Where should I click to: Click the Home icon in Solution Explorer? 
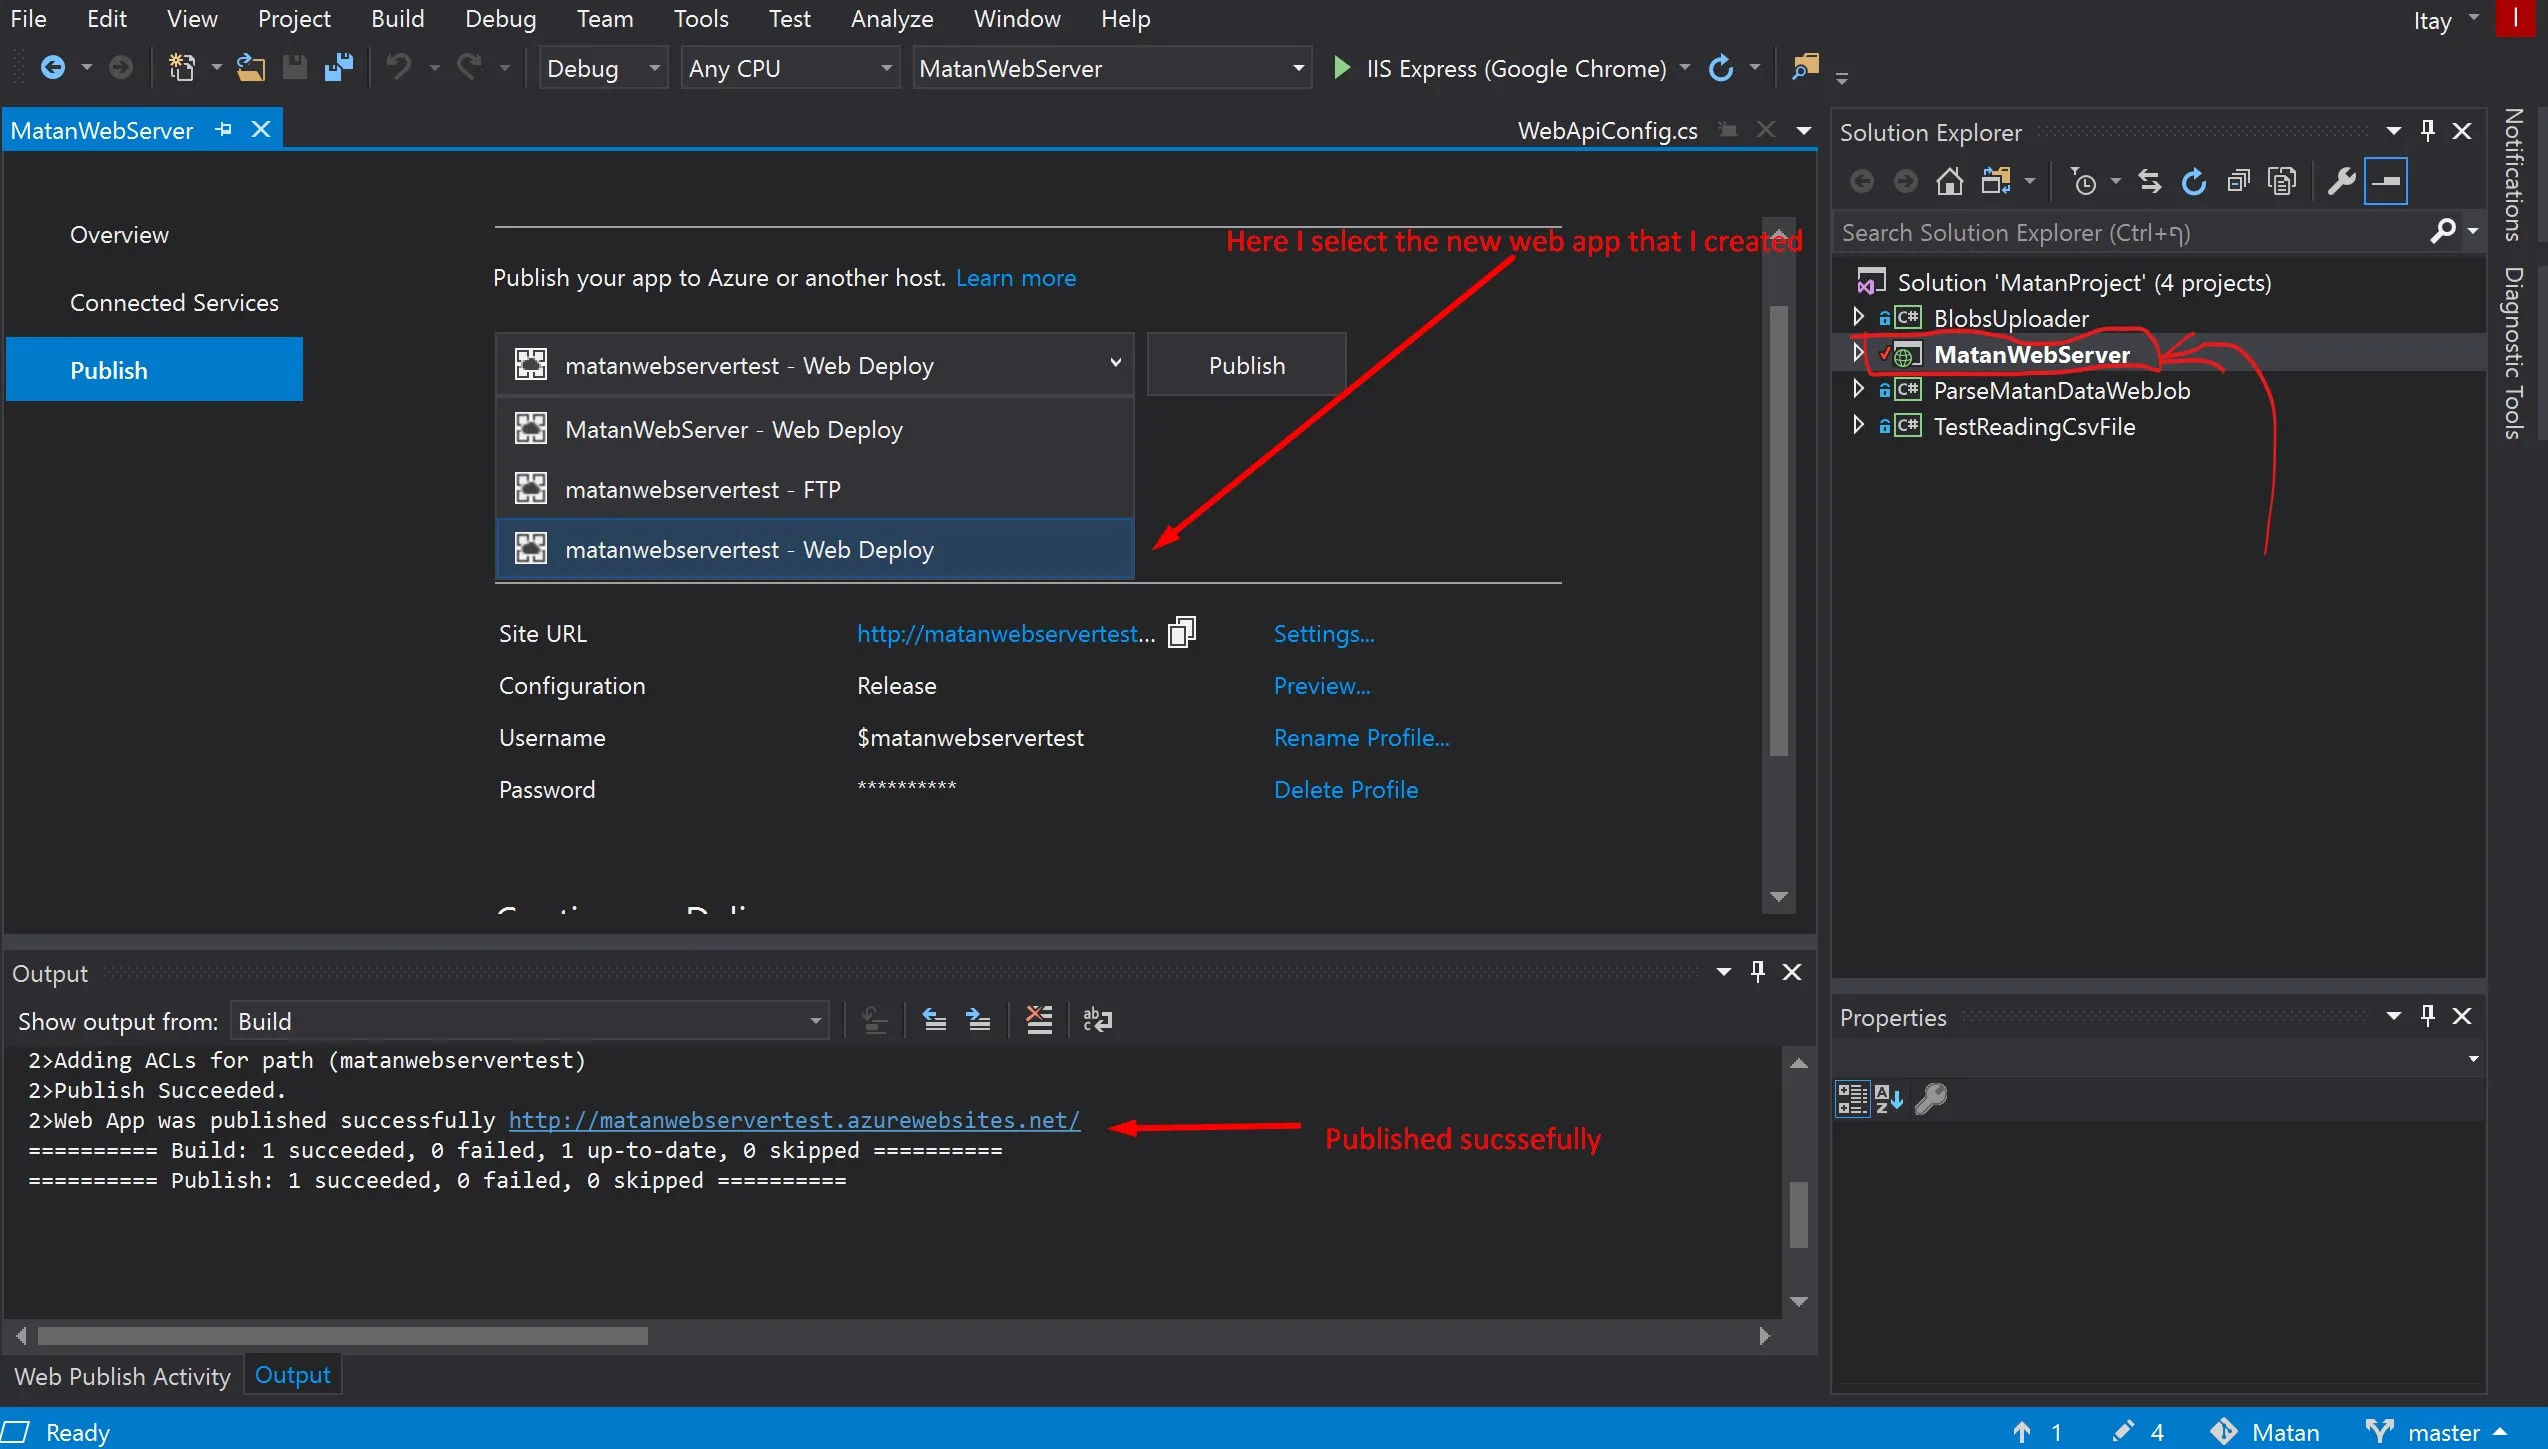tap(1949, 182)
